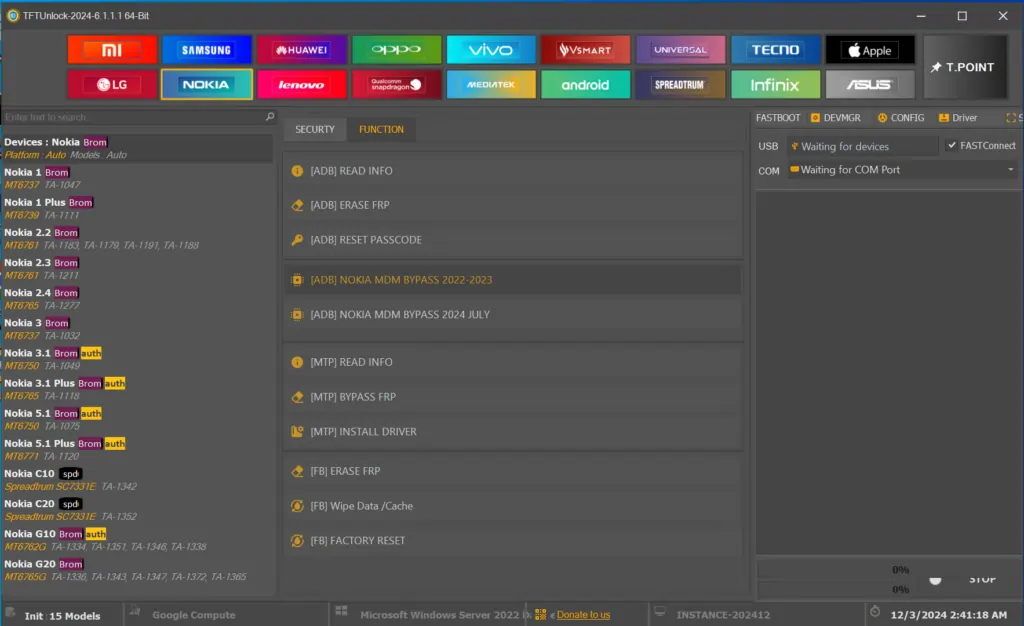1024x626 pixels.
Task: Select the Xiaomi MI brand tile
Action: 112,50
